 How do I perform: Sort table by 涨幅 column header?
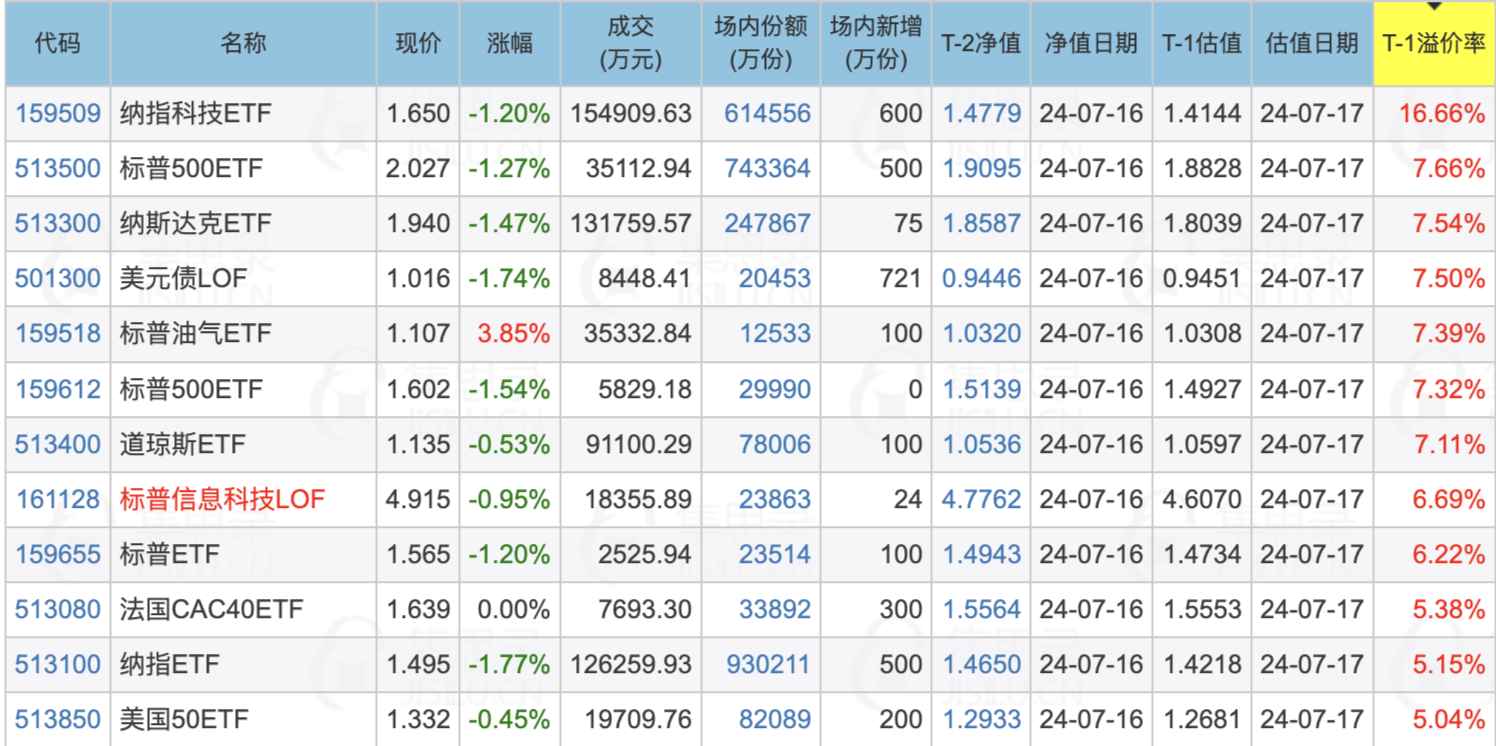click(509, 43)
